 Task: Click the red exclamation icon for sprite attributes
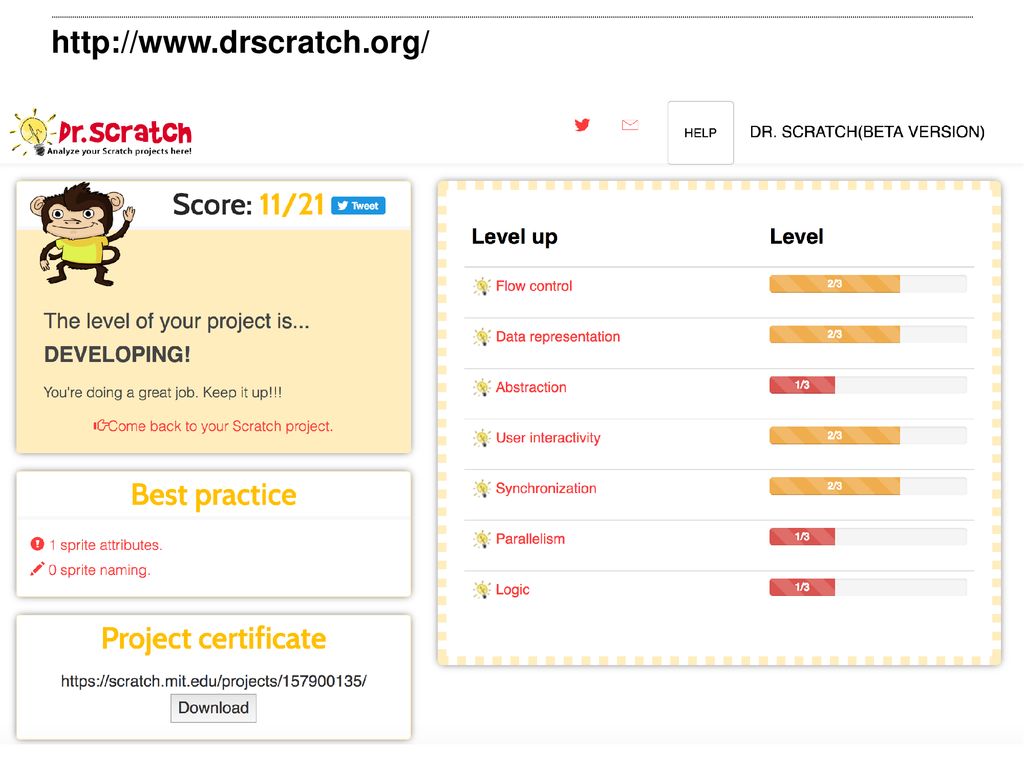(x=37, y=544)
